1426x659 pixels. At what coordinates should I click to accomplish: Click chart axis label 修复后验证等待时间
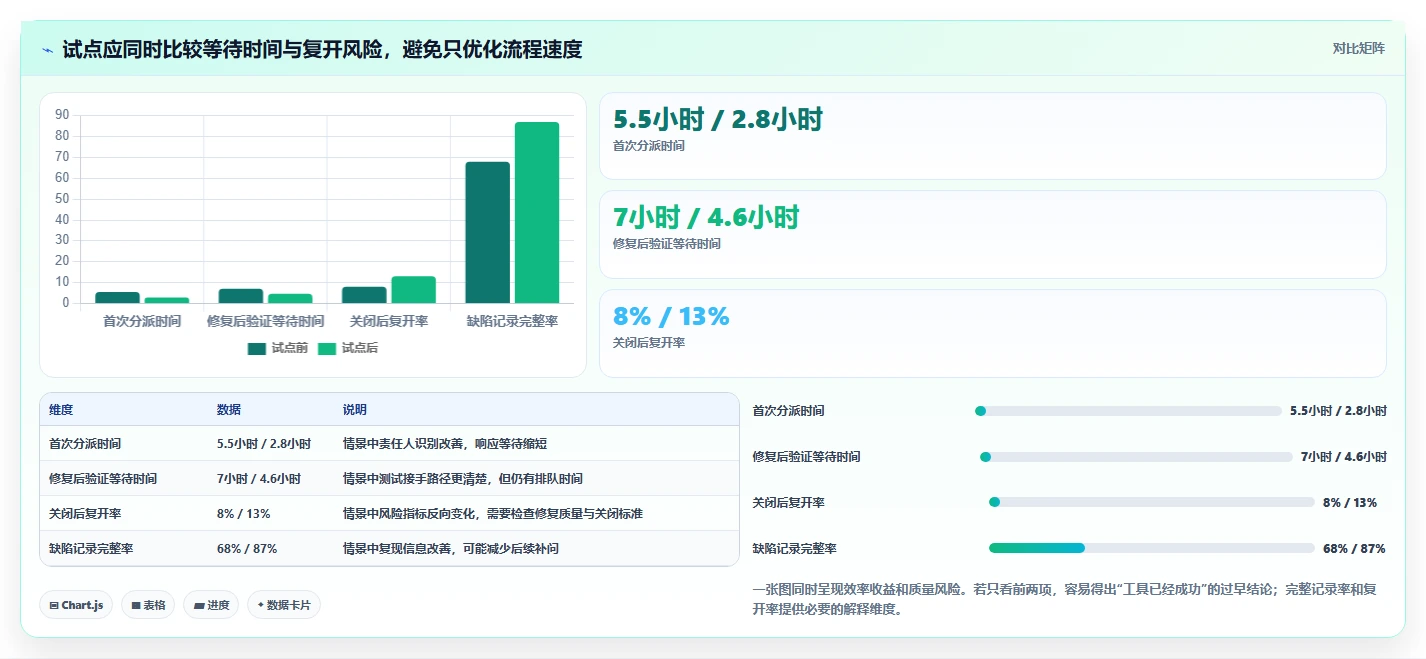click(x=265, y=321)
